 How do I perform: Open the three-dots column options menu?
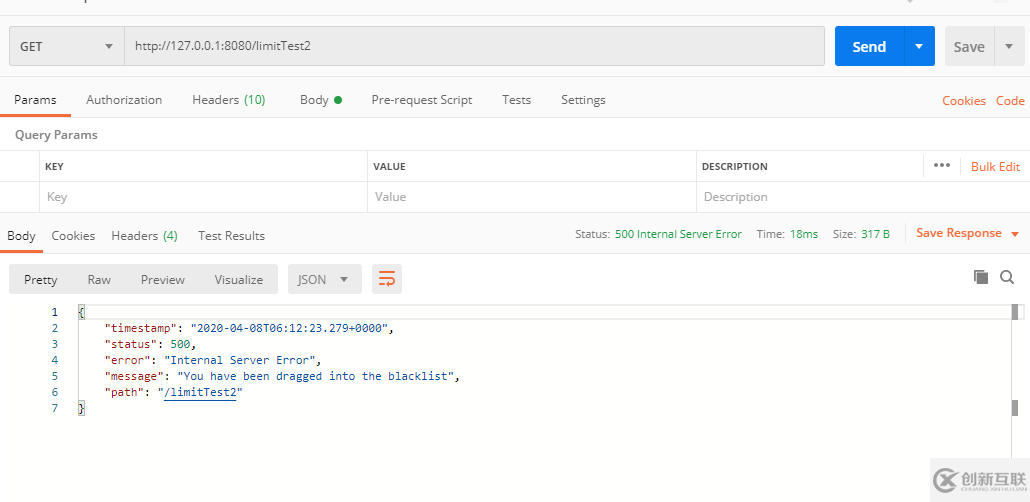[942, 166]
